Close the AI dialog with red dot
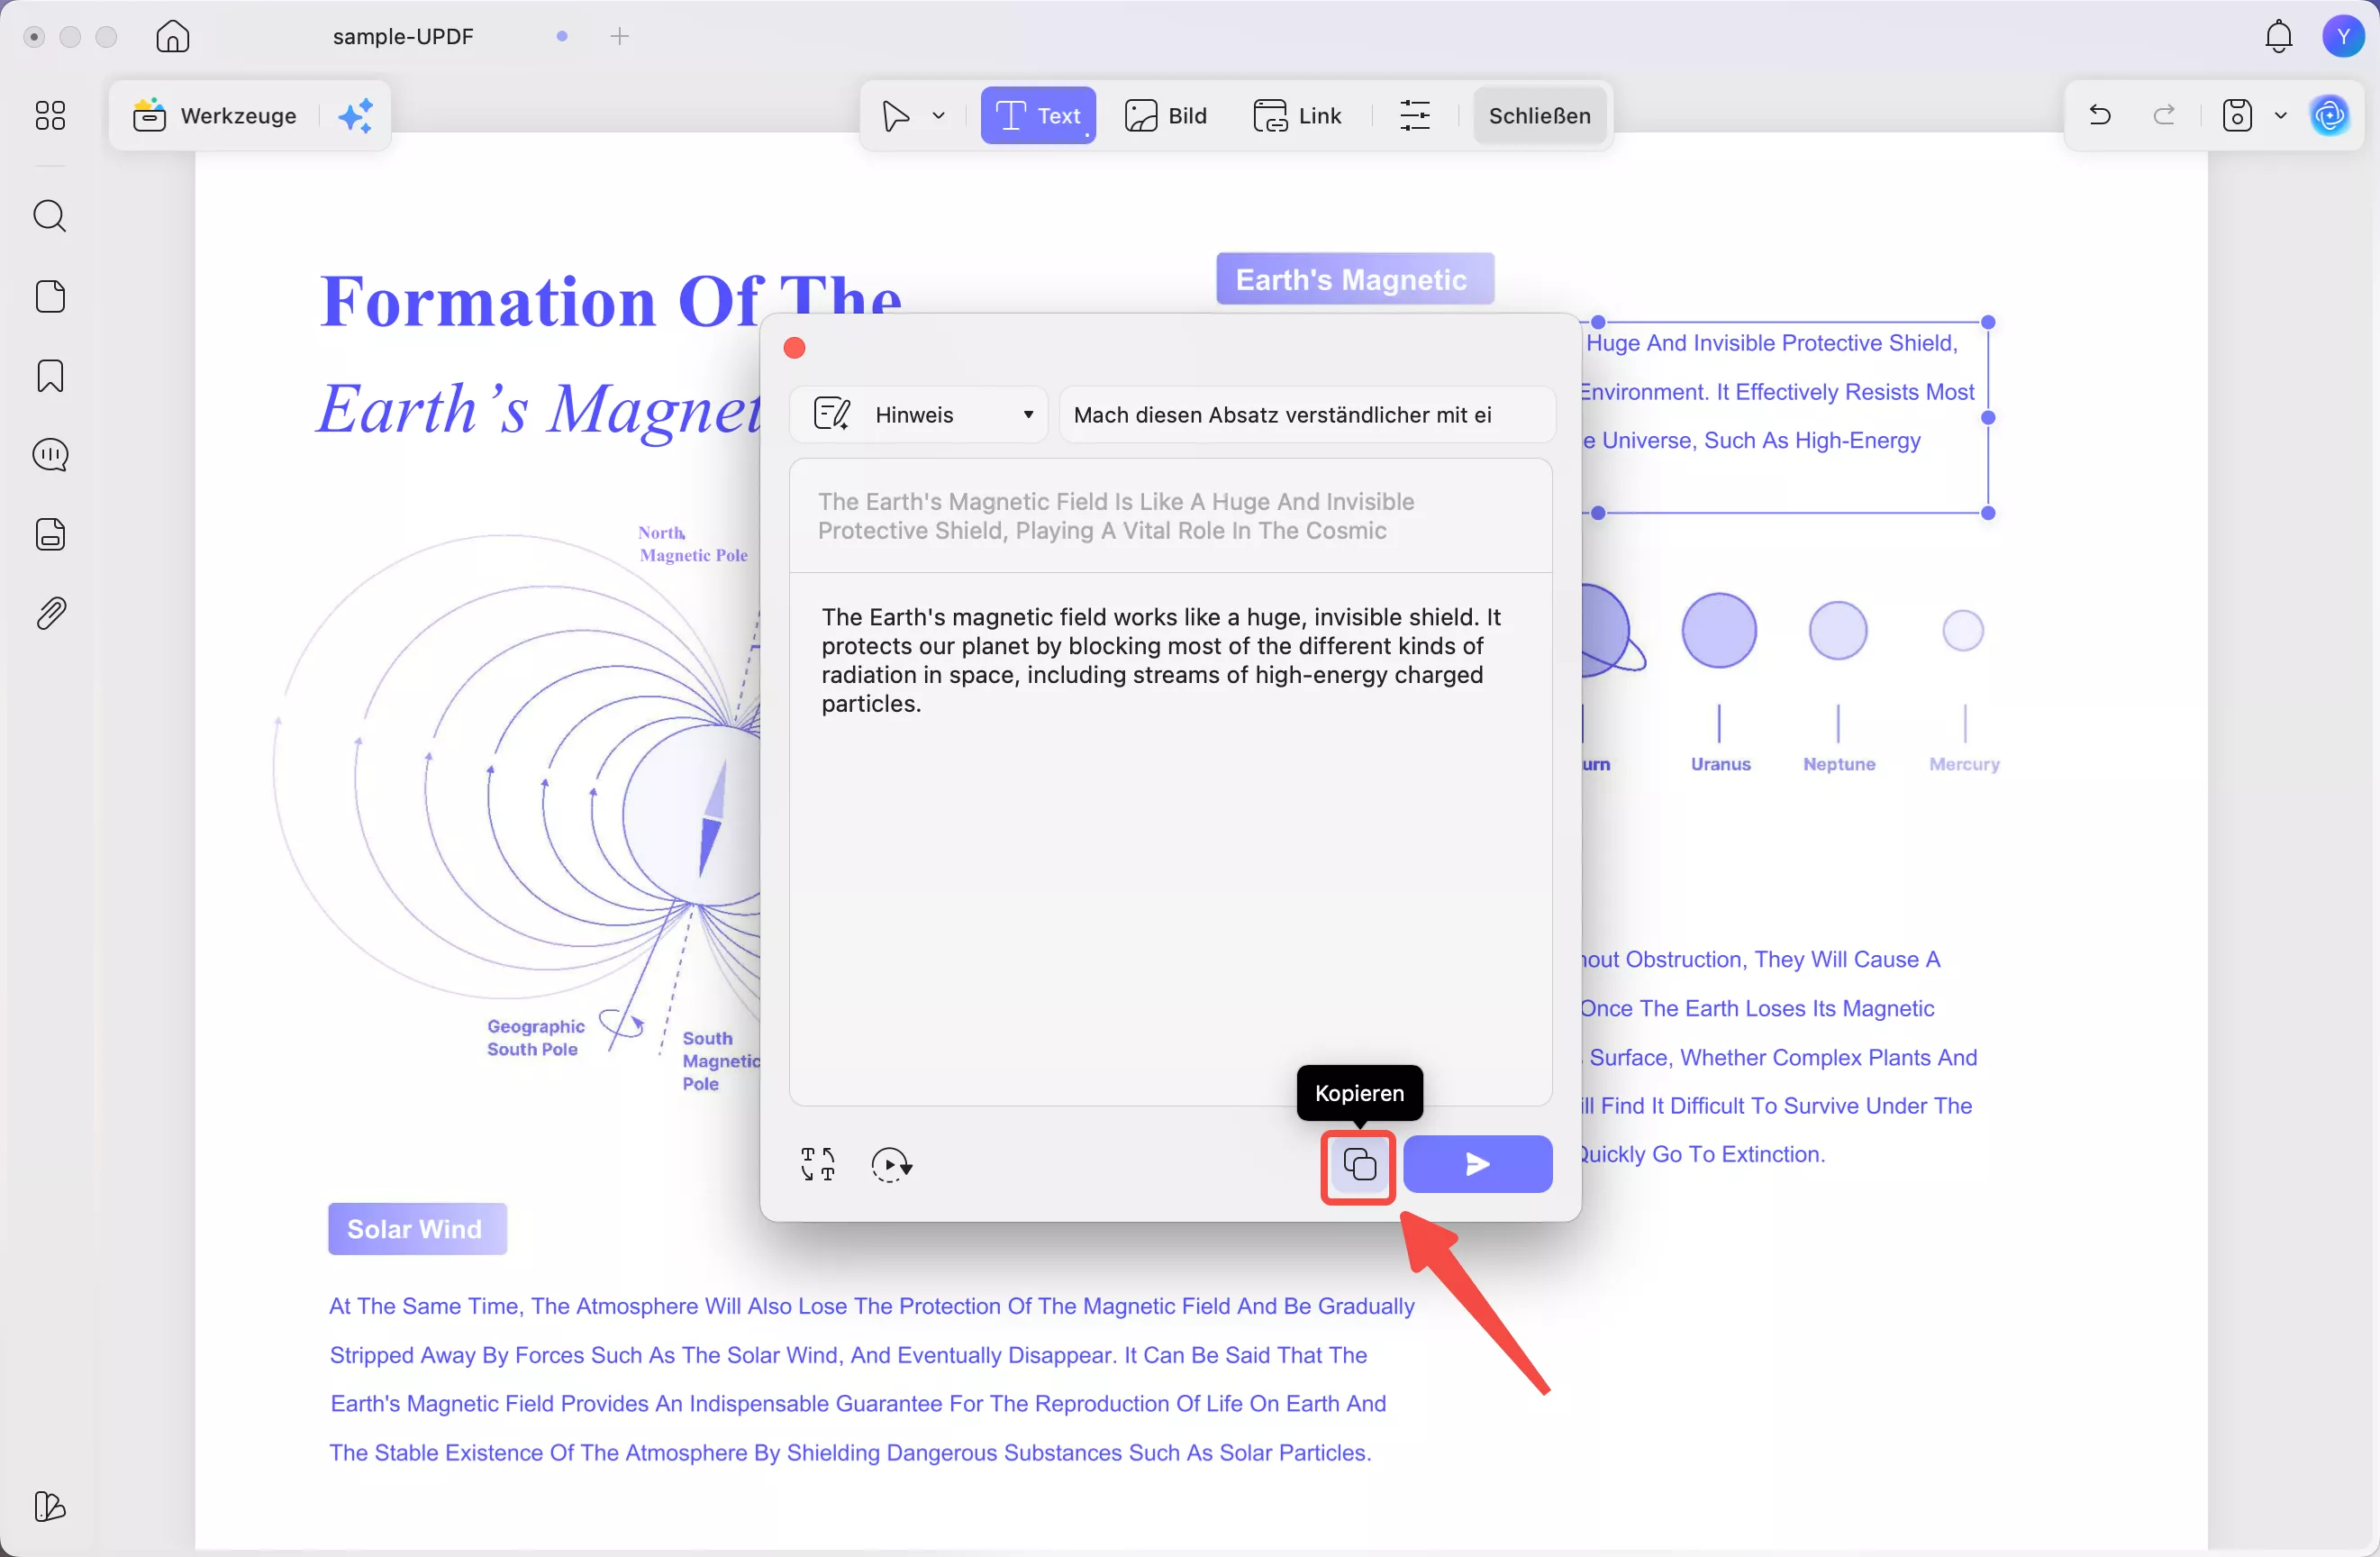 794,348
